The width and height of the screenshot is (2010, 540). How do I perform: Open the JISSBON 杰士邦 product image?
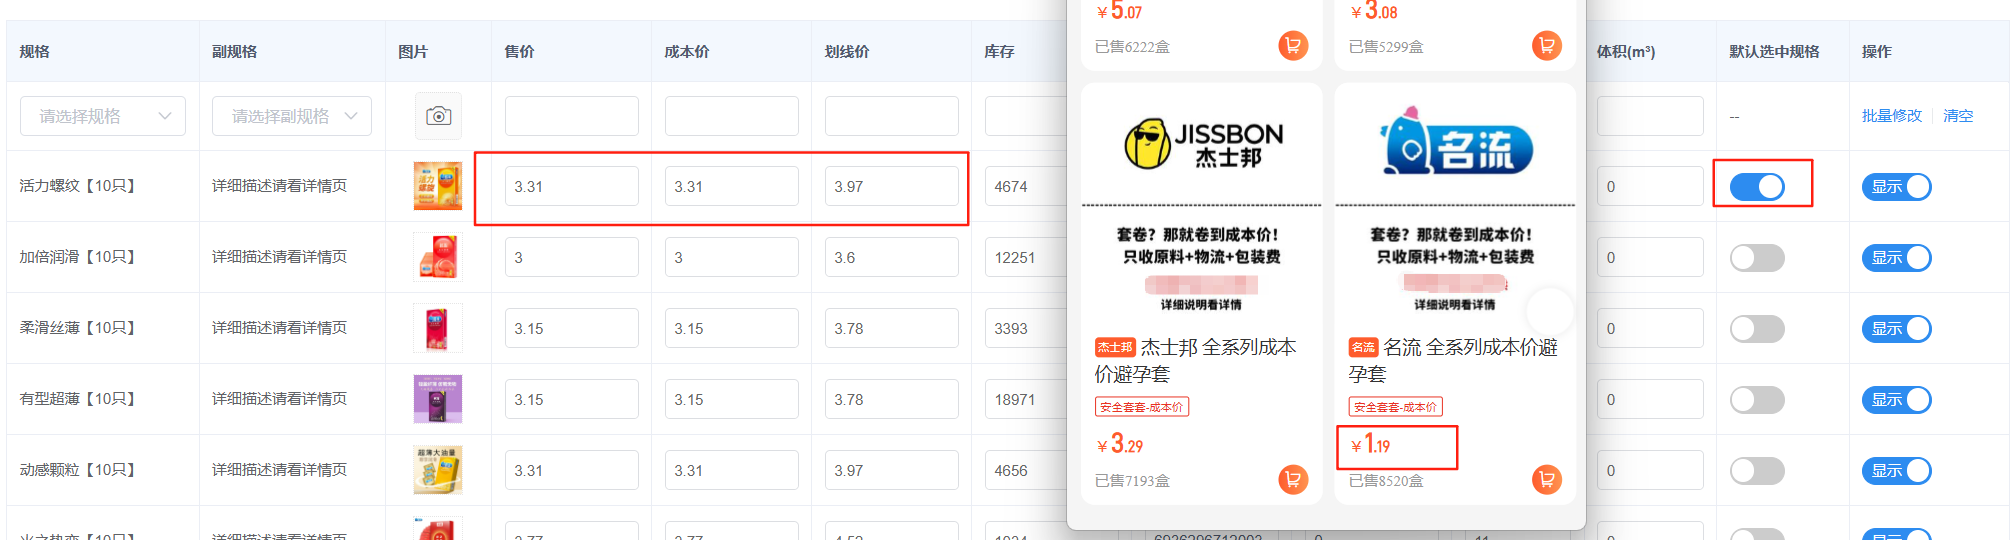(1202, 202)
